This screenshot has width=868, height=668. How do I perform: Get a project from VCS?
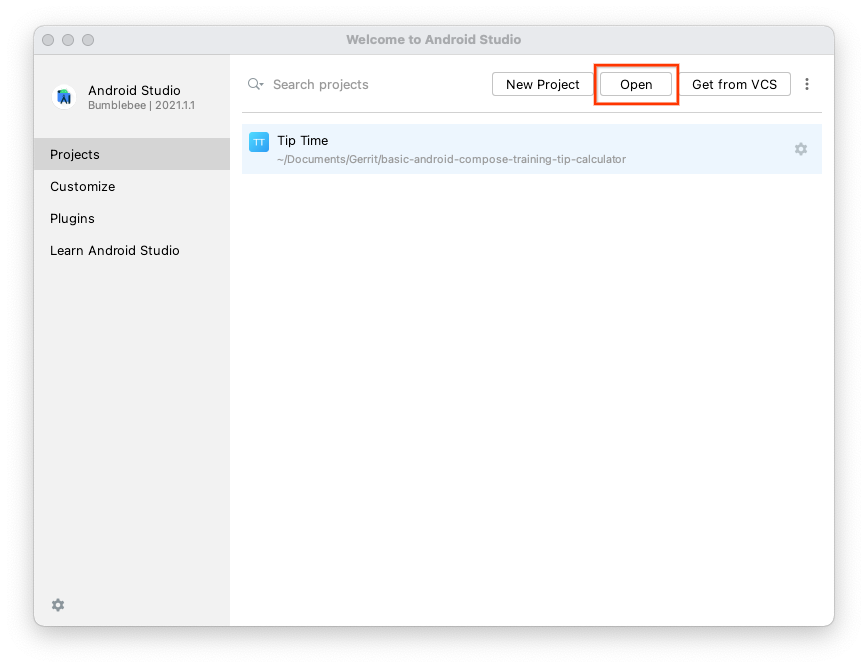click(735, 84)
